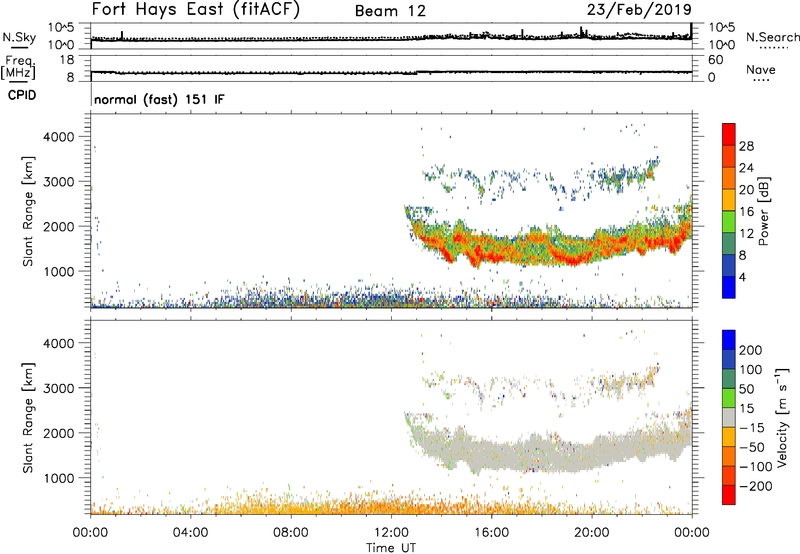The height and width of the screenshot is (554, 800).
Task: Click the '20:00' time tick label
Action: pos(592,533)
